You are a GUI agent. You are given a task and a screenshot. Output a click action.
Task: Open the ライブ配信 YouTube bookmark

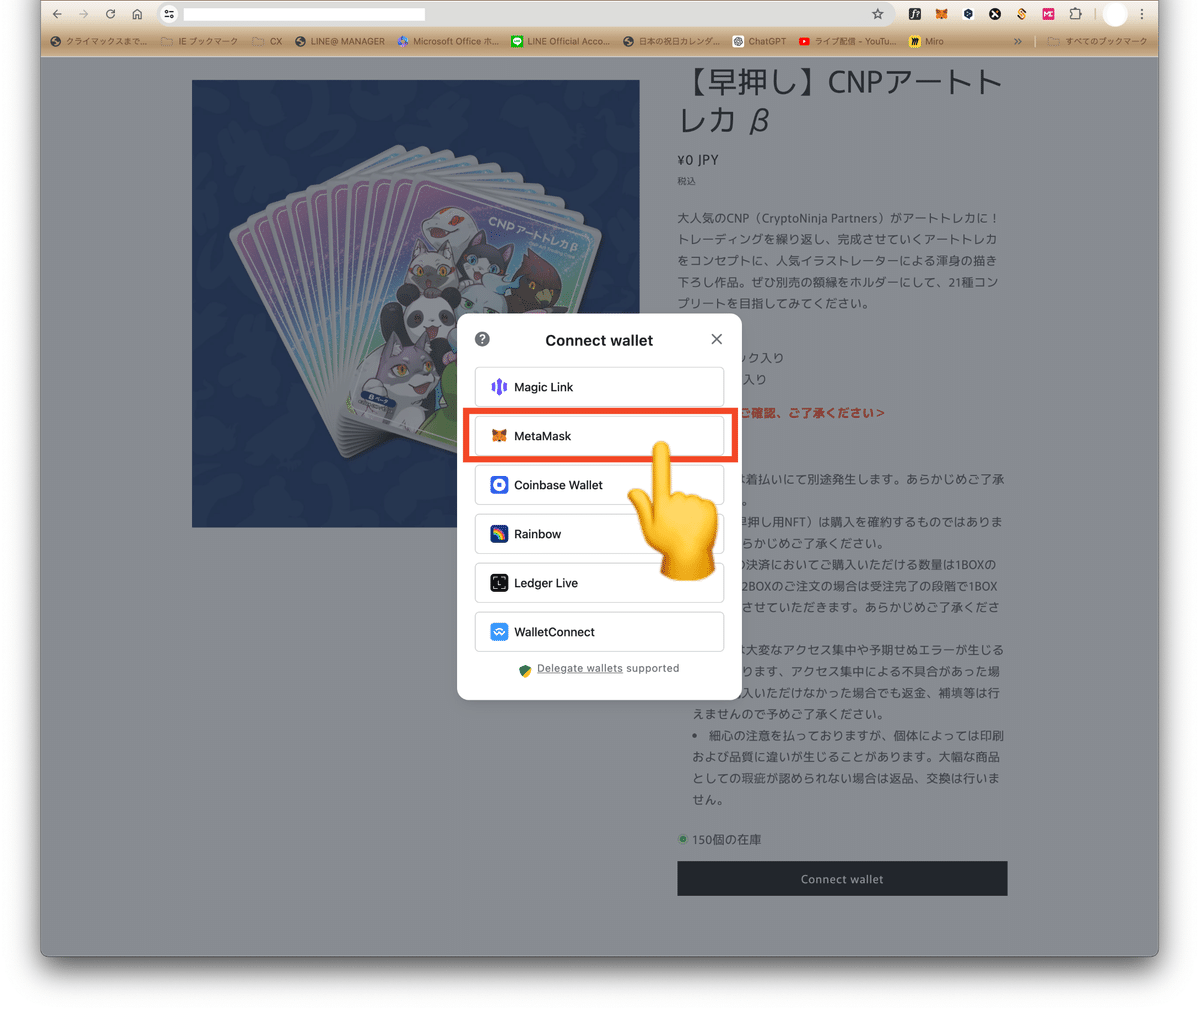847,41
